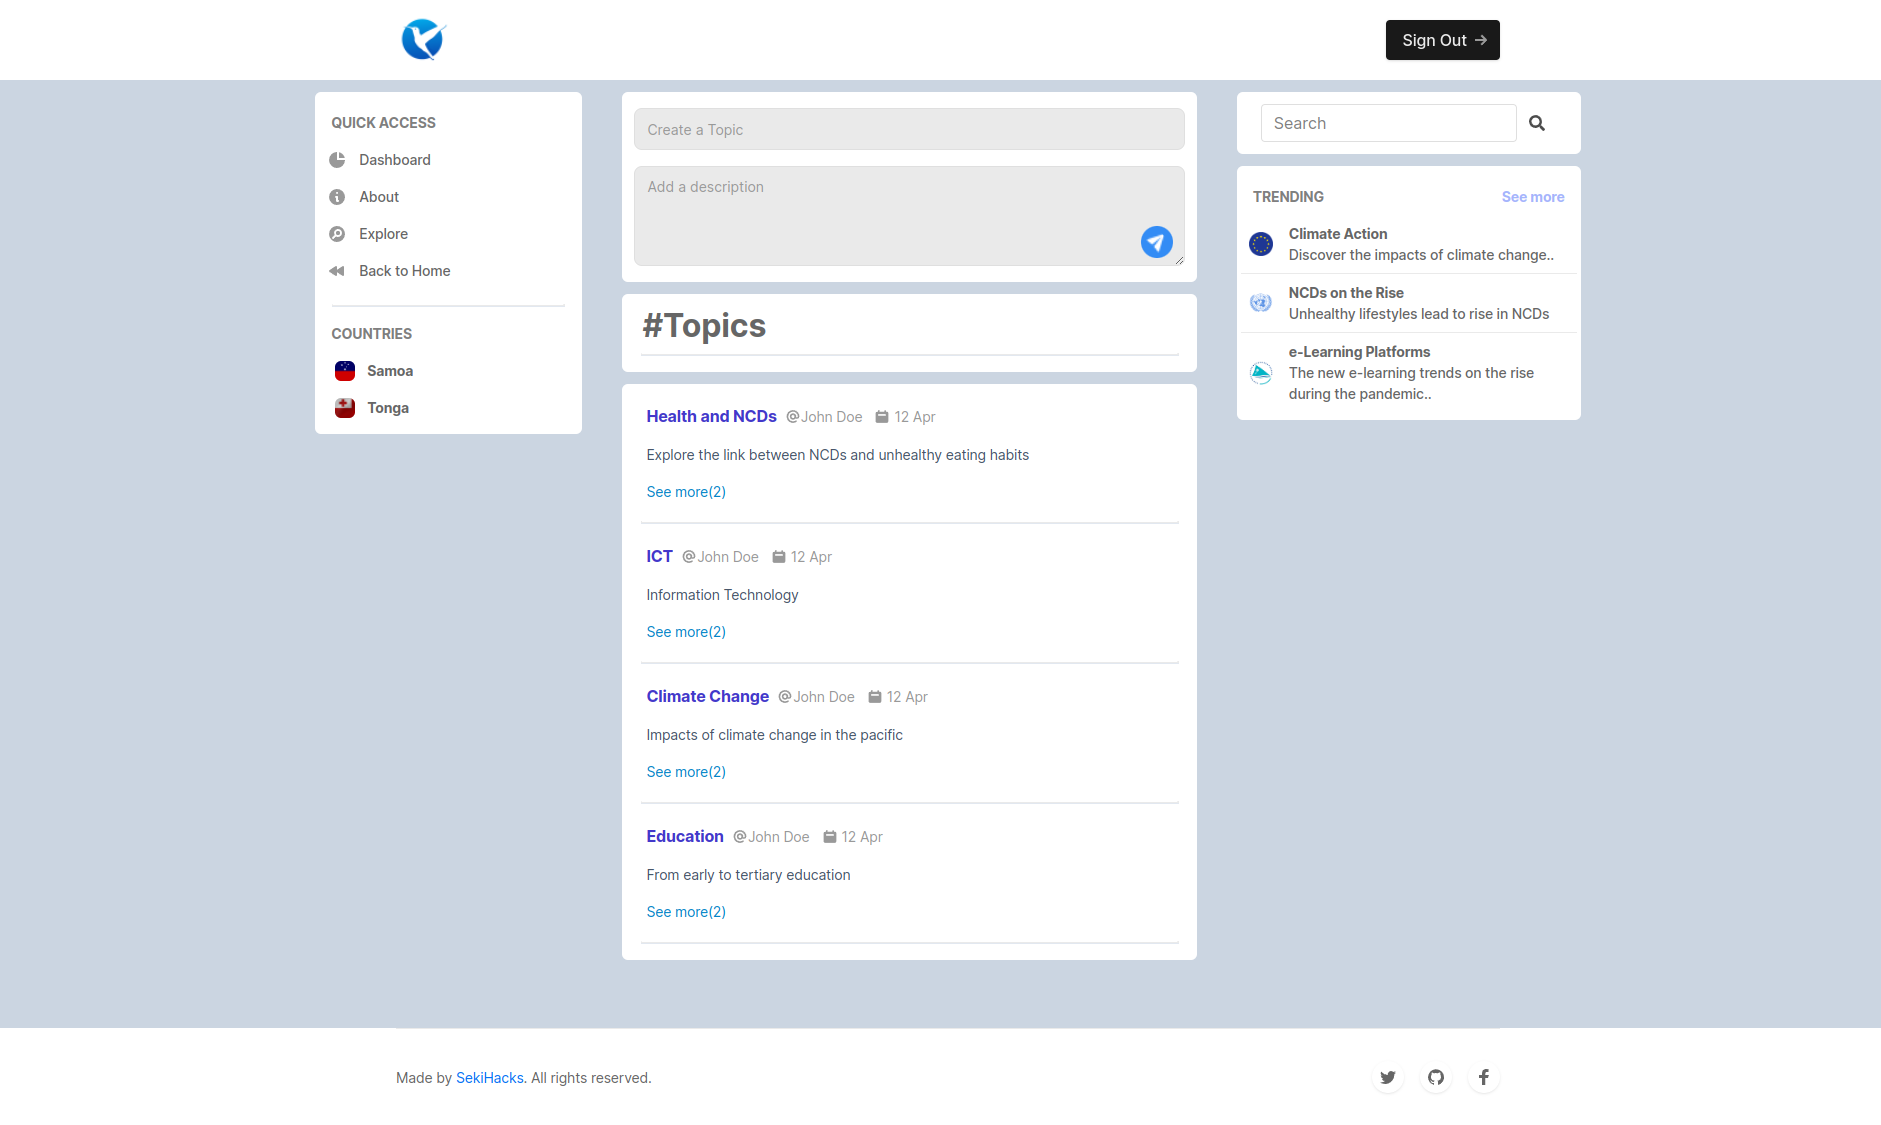This screenshot has width=1881, height=1125.
Task: Click the Sign Out button
Action: click(x=1442, y=40)
